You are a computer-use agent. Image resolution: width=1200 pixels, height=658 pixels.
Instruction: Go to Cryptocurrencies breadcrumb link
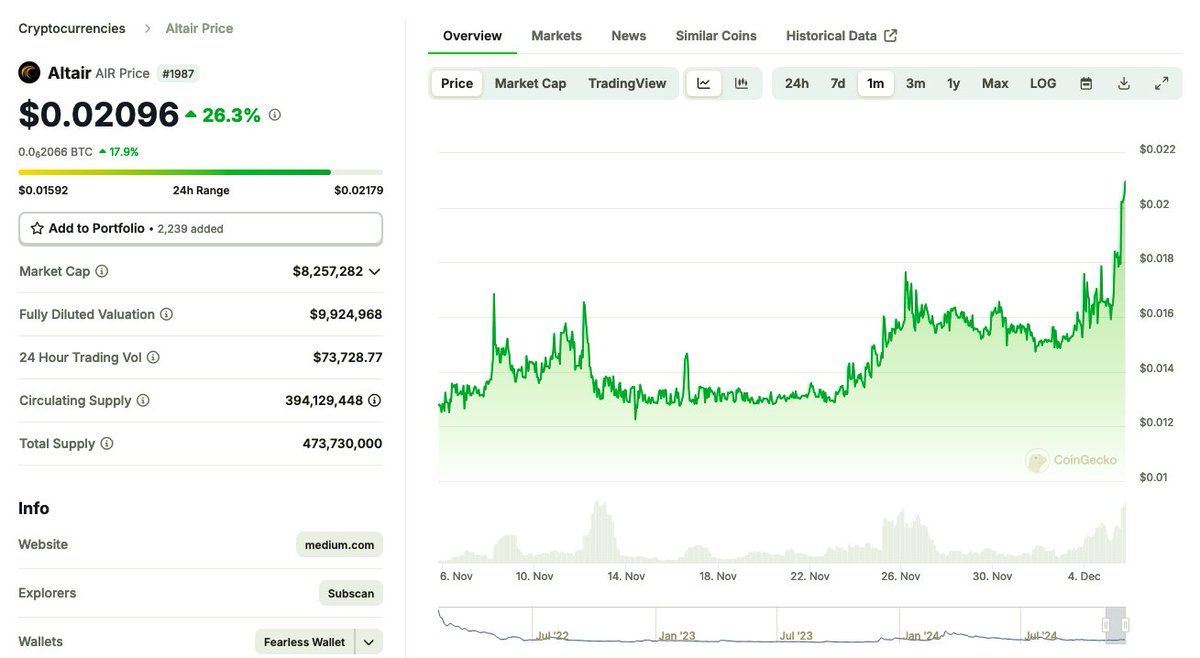coord(72,28)
